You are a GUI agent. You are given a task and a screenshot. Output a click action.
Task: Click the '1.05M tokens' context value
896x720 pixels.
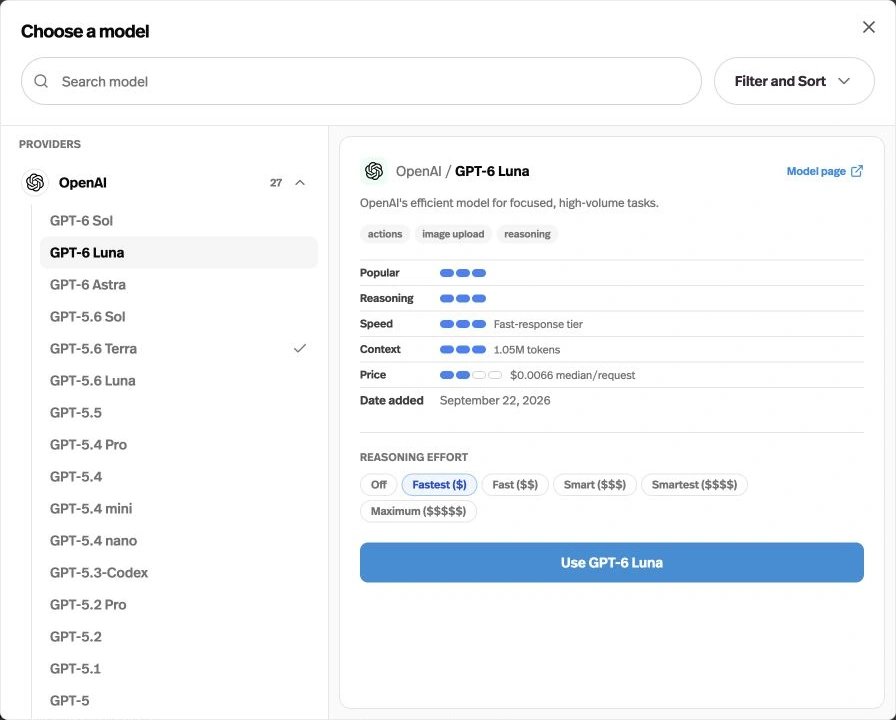click(x=527, y=350)
